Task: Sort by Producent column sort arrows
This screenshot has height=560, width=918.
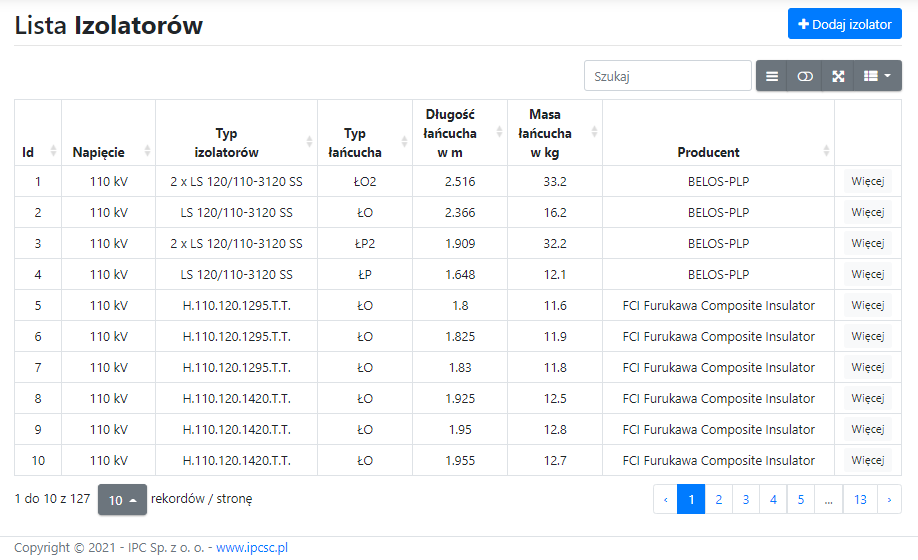Action: pyautogui.click(x=826, y=151)
